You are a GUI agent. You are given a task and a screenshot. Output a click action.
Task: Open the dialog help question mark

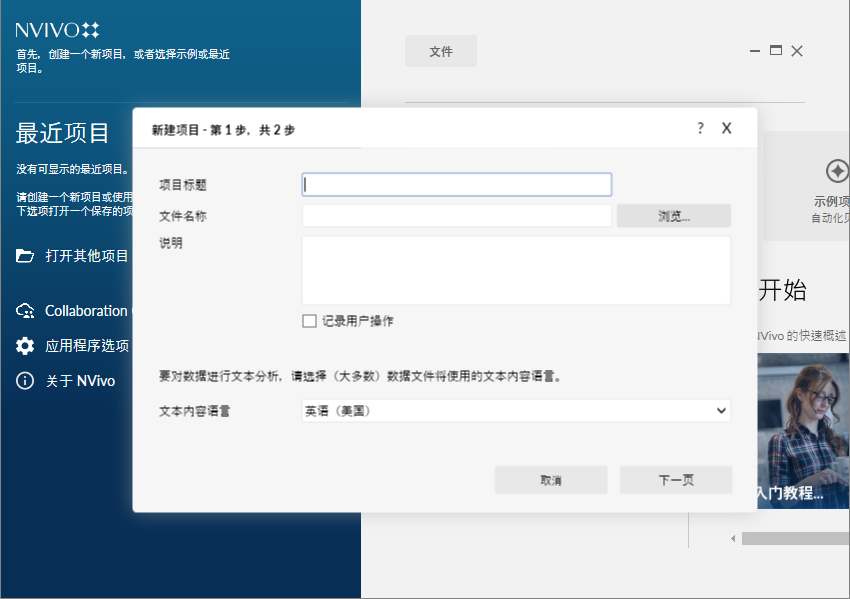pos(700,128)
